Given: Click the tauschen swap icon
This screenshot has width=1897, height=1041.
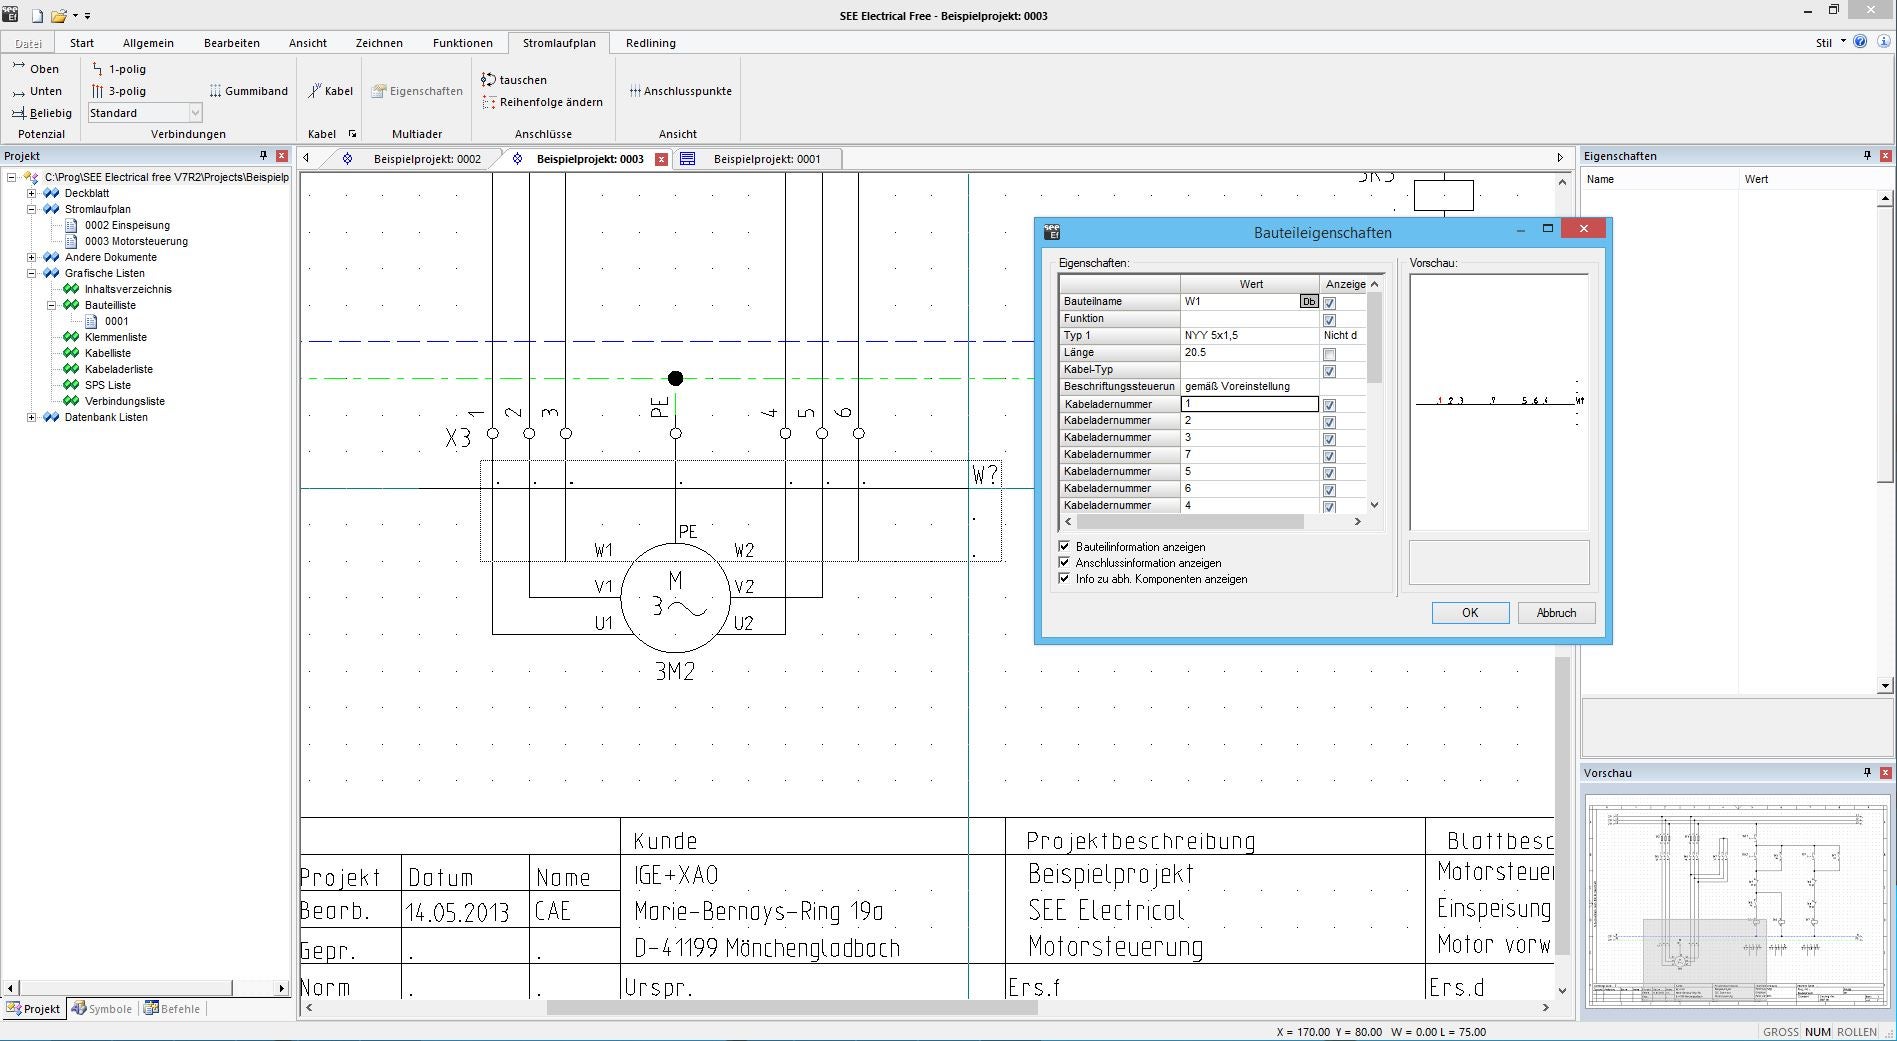Looking at the screenshot, I should click(489, 80).
